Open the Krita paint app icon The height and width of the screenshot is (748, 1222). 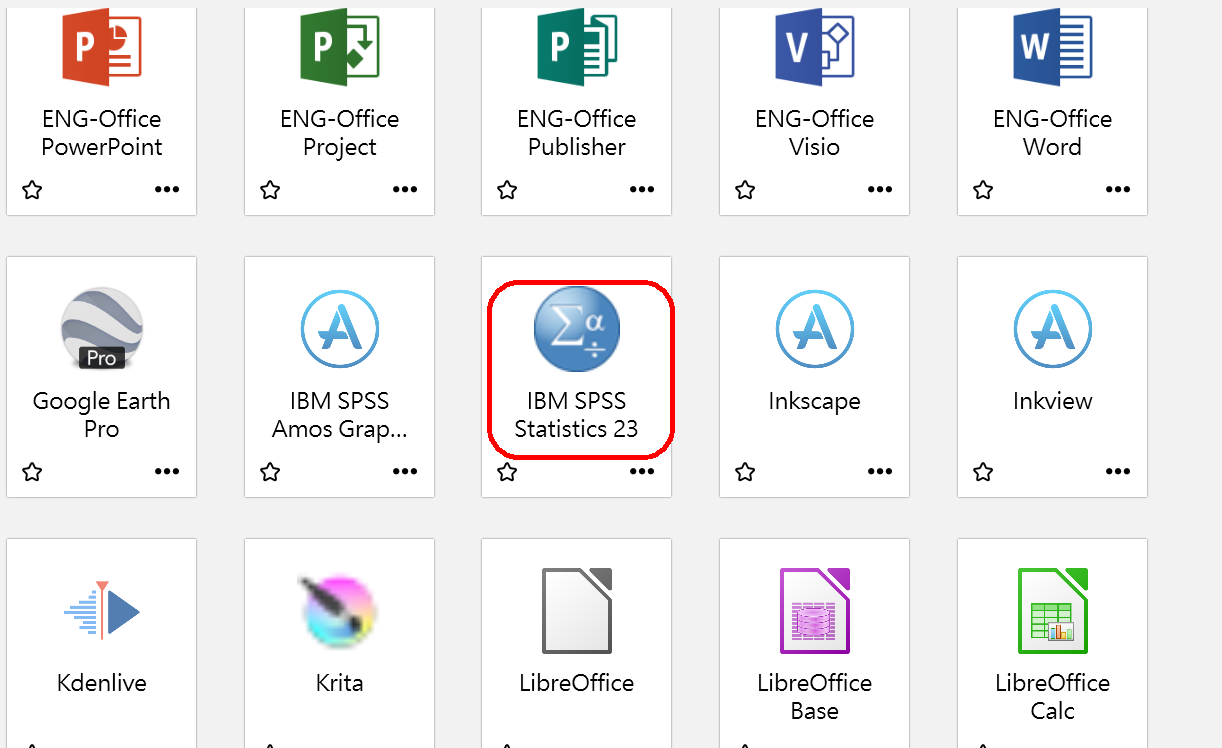(x=339, y=610)
